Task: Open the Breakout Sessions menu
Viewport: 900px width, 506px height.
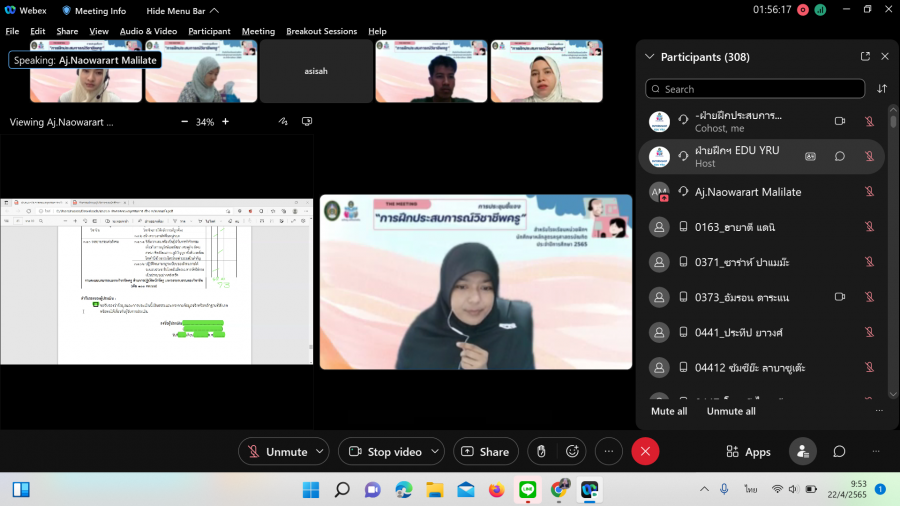Action: (321, 31)
